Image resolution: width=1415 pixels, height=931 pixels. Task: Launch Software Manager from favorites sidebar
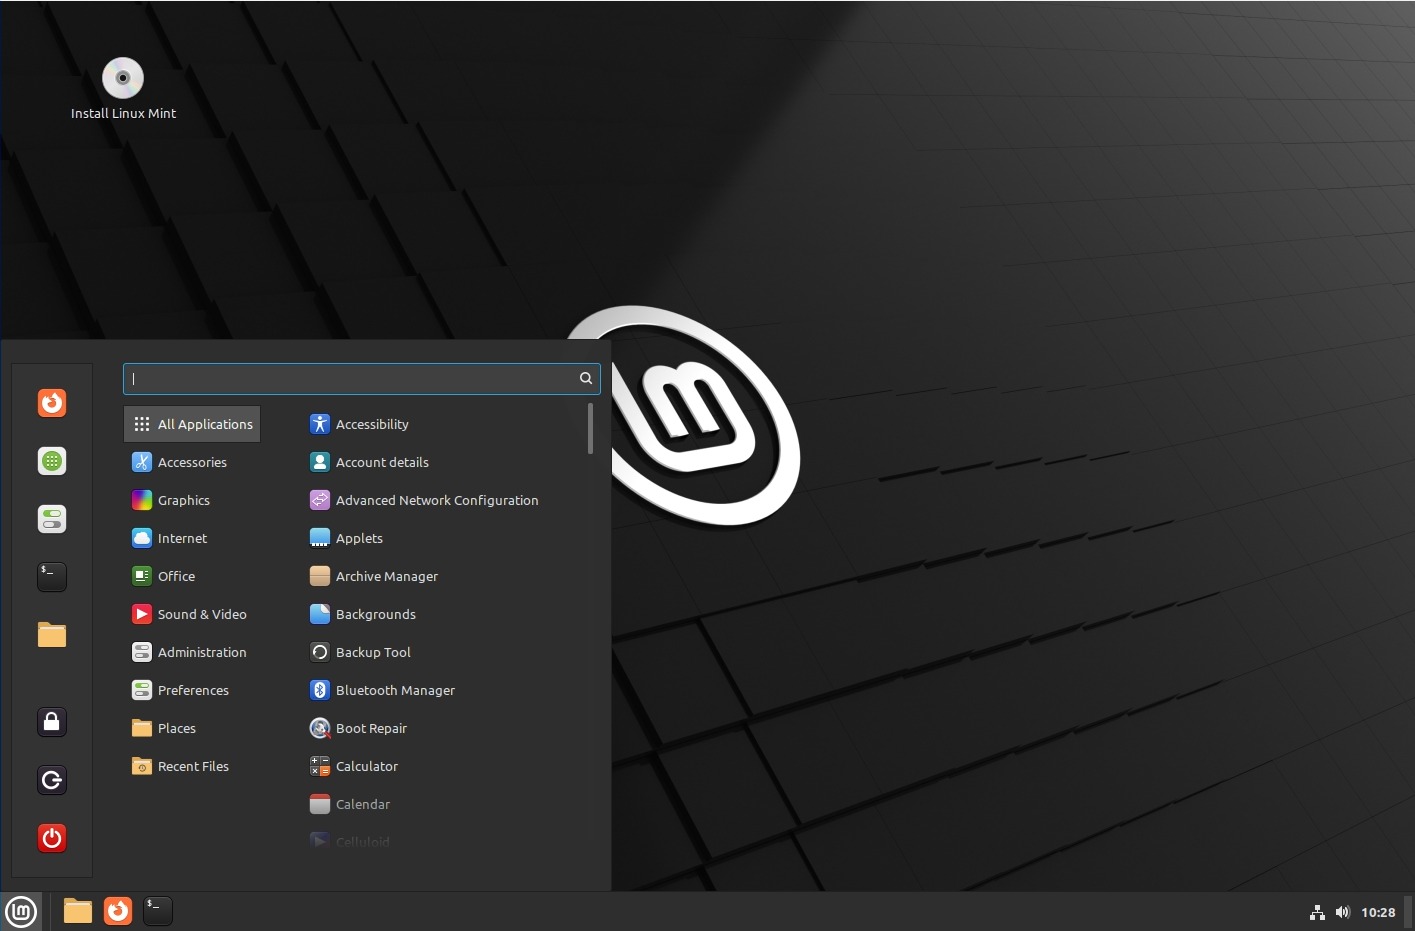click(52, 461)
